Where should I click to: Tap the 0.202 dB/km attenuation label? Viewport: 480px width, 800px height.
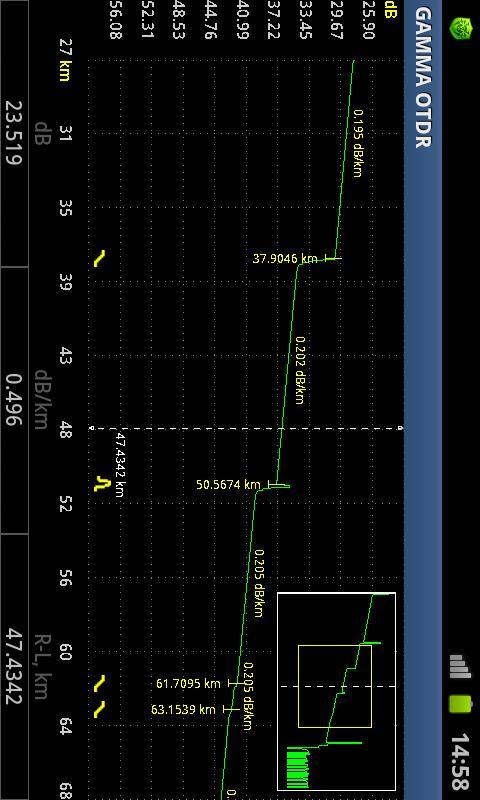tap(300, 370)
